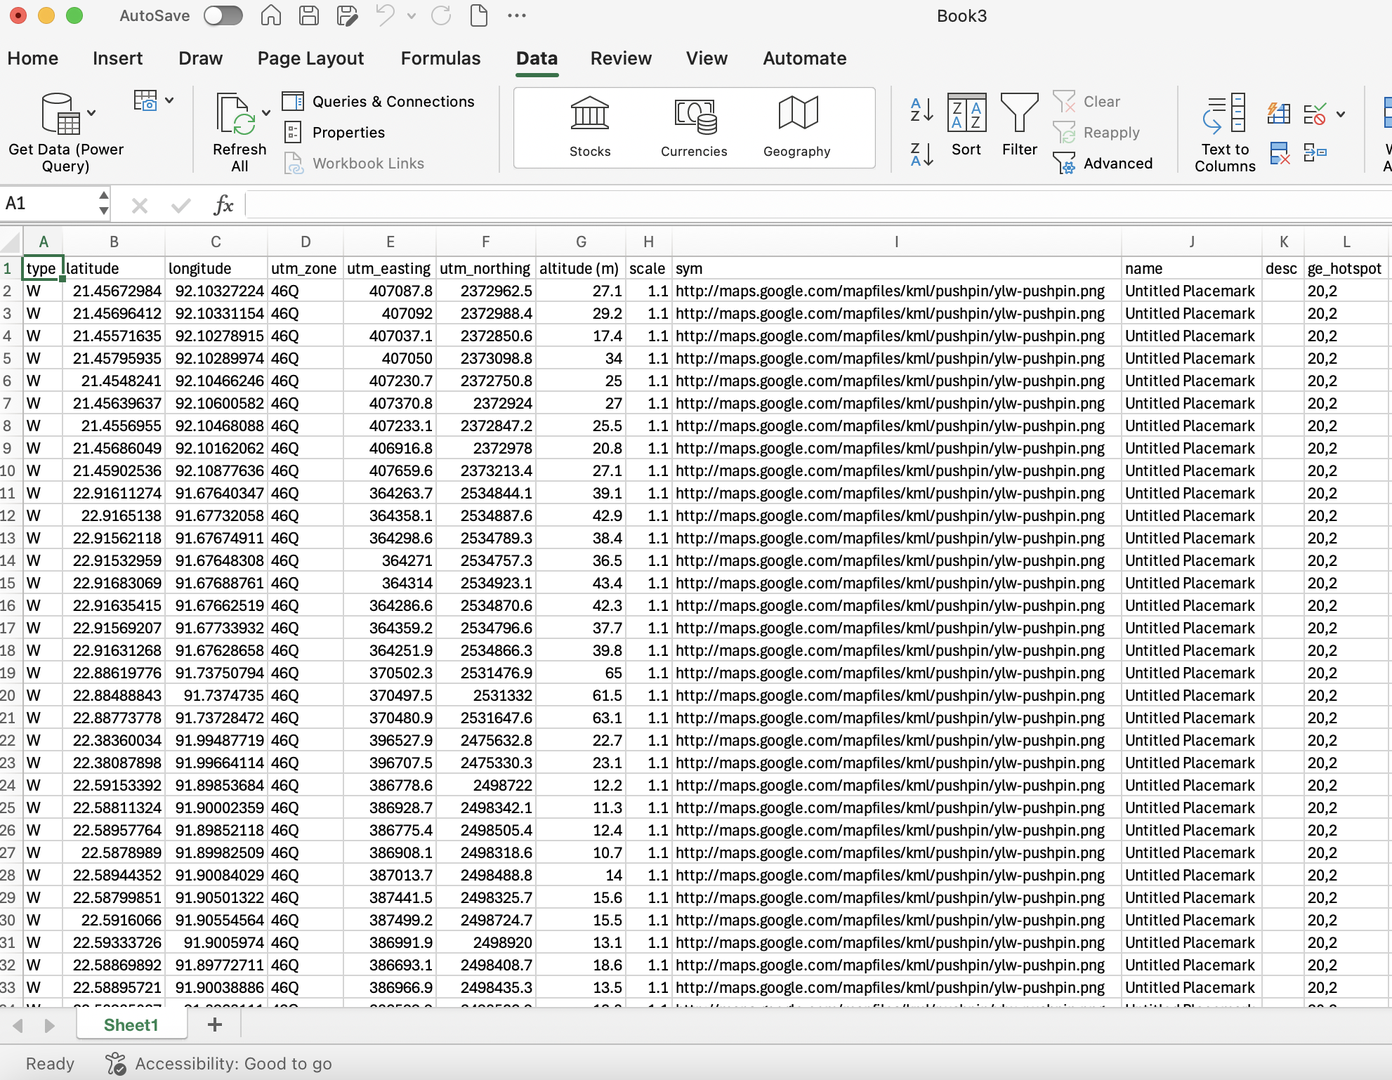The width and height of the screenshot is (1392, 1080).
Task: Click the next sheet navigation arrow
Action: point(50,1026)
